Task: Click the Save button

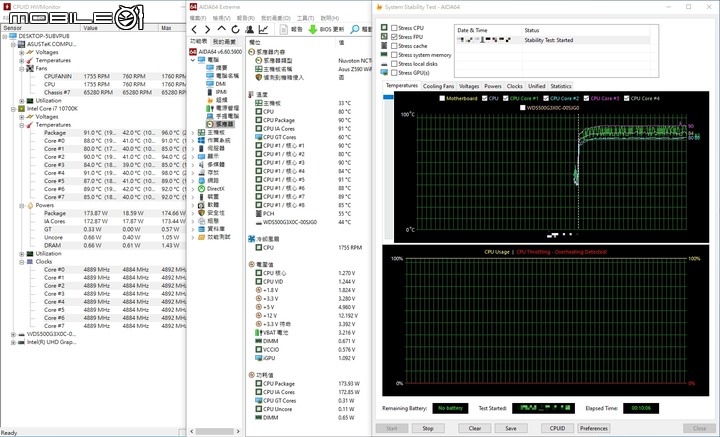Action: point(511,428)
